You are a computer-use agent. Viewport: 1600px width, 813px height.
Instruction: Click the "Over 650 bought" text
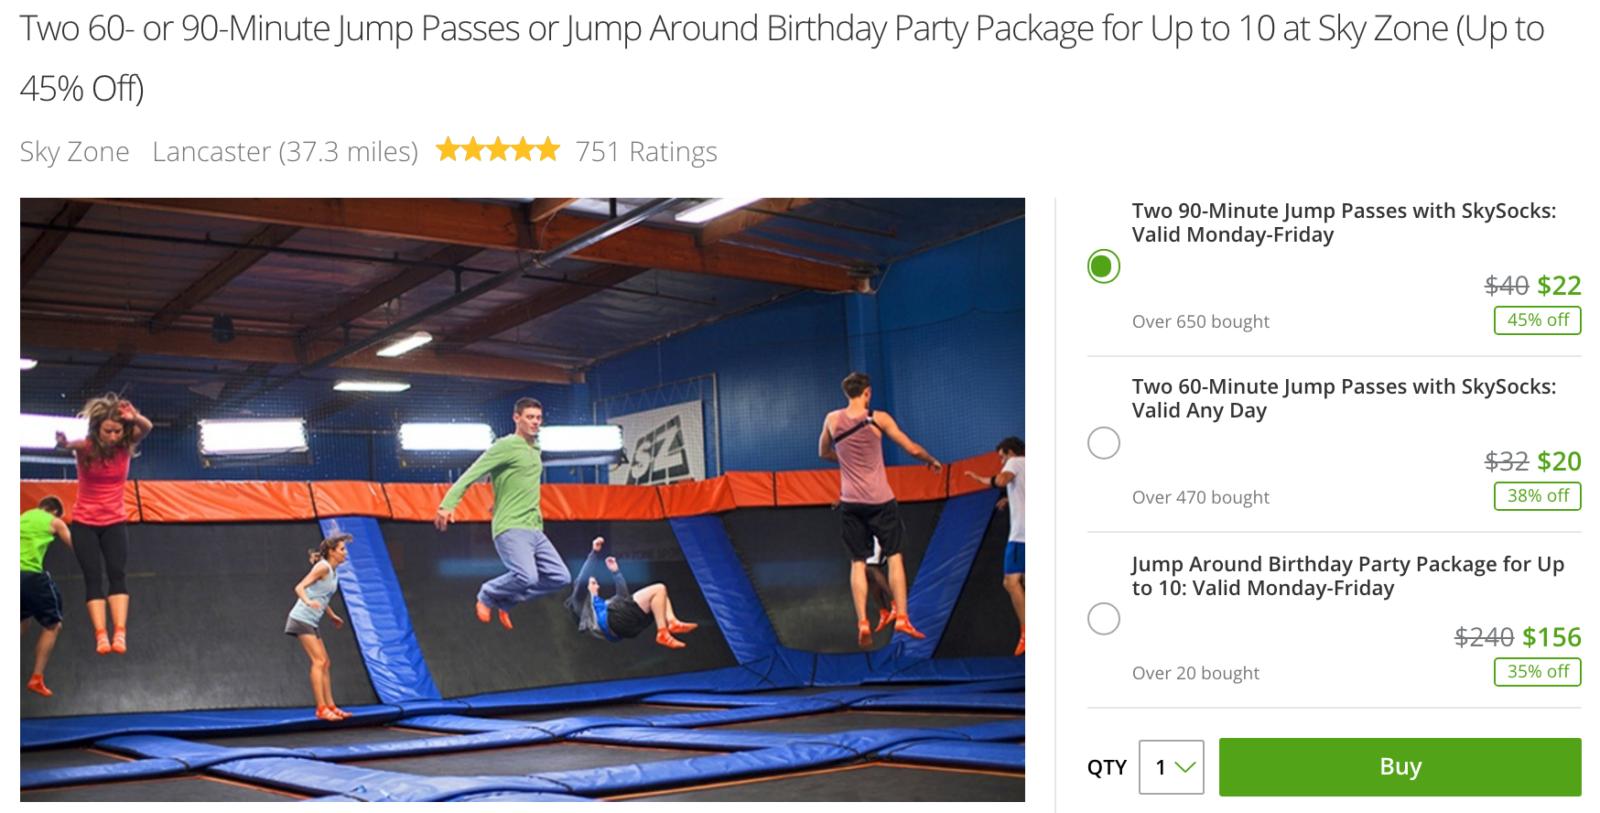click(1200, 322)
